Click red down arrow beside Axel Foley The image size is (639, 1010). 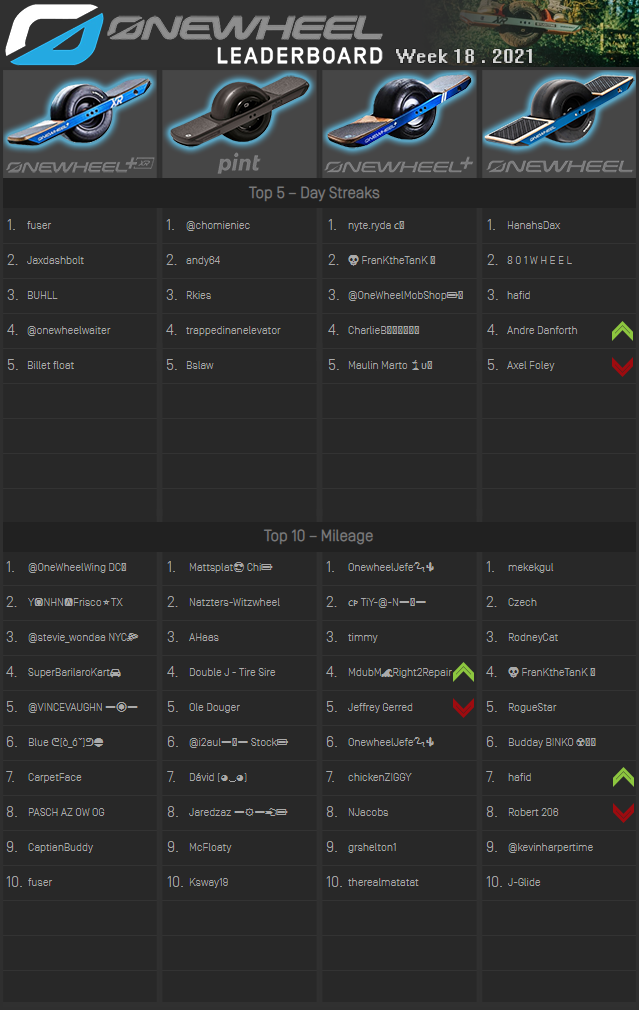click(x=622, y=366)
